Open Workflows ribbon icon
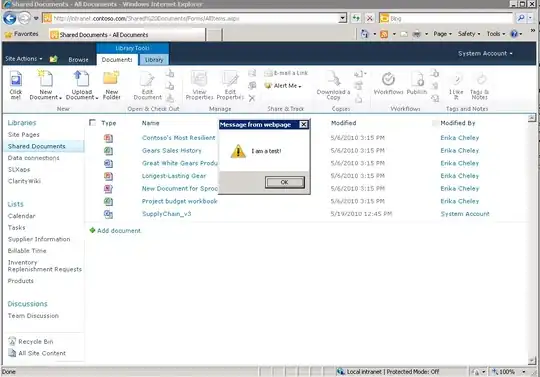The height and width of the screenshot is (377, 540). point(388,83)
